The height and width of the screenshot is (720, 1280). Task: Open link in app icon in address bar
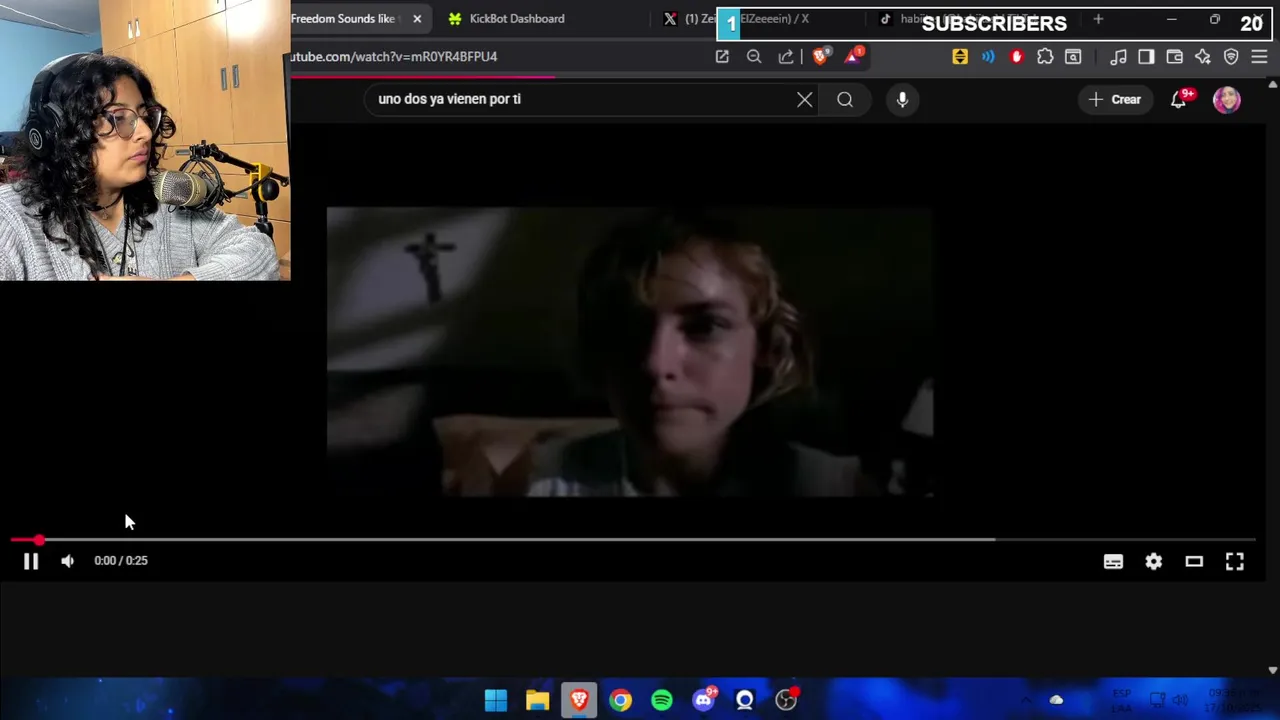(722, 57)
